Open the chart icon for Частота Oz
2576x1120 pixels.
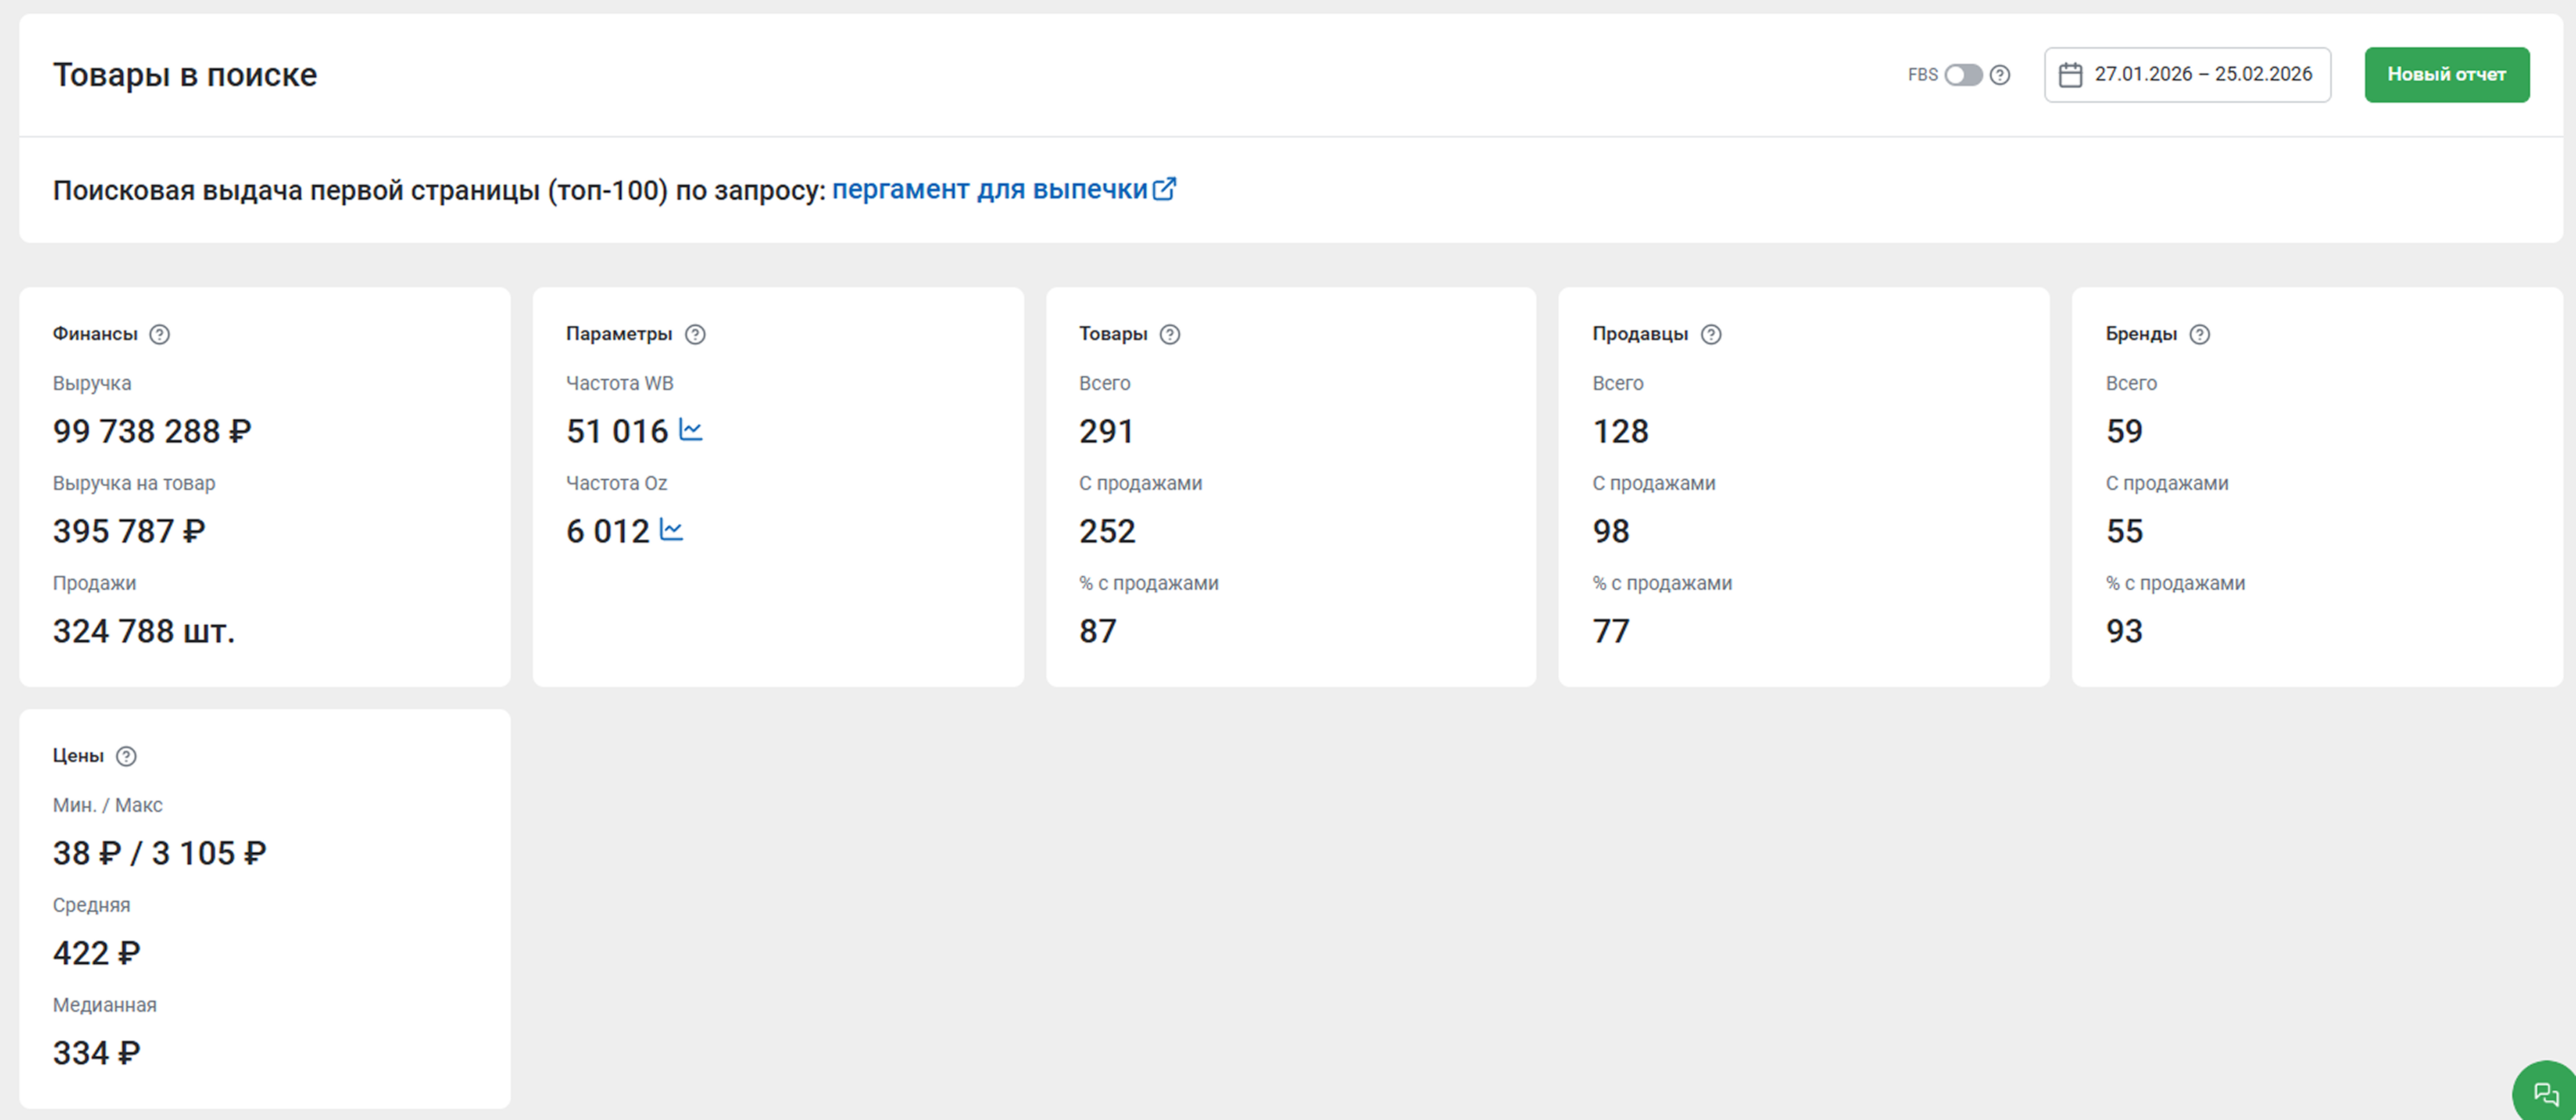672,530
